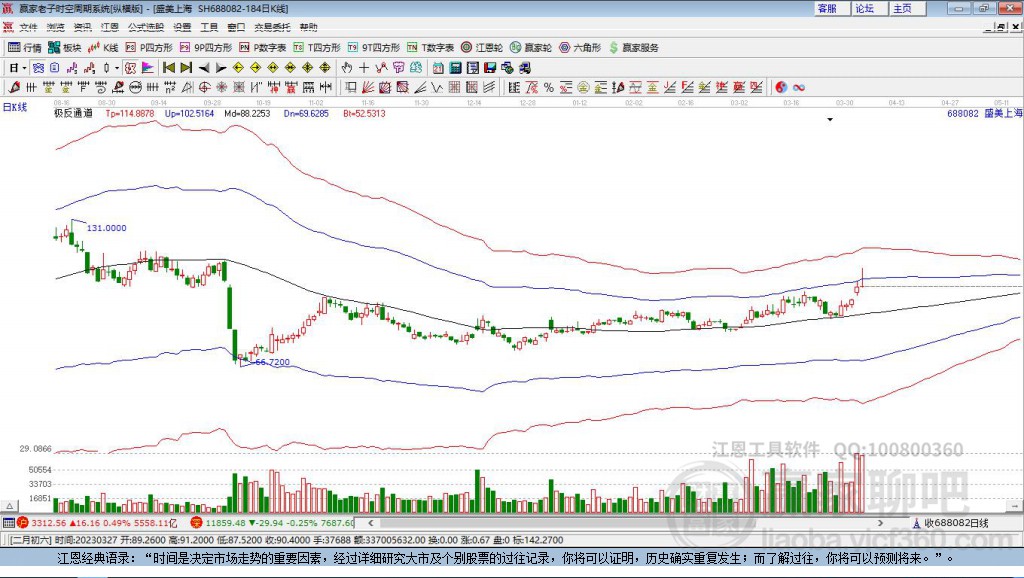Screen dimensions: 1024x578
Task: Open the 赢家轮 tool
Action: [531, 48]
